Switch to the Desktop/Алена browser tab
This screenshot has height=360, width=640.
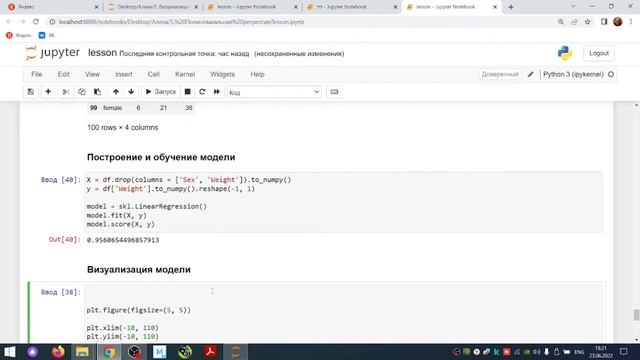152,7
